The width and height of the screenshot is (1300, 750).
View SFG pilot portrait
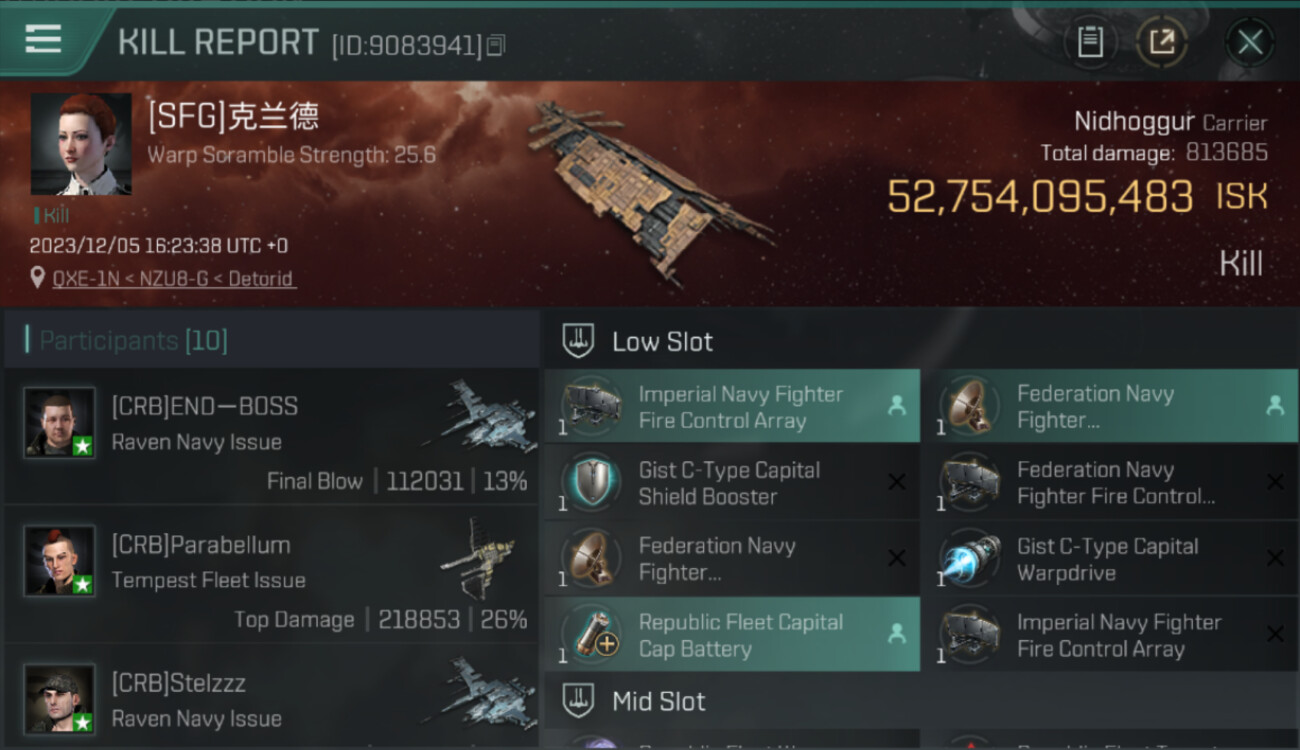coord(81,144)
